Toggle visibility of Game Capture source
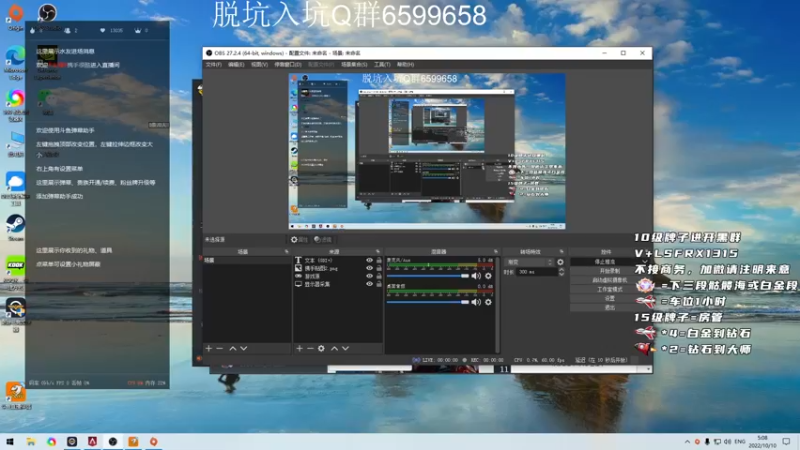The image size is (800, 450). coord(369,276)
